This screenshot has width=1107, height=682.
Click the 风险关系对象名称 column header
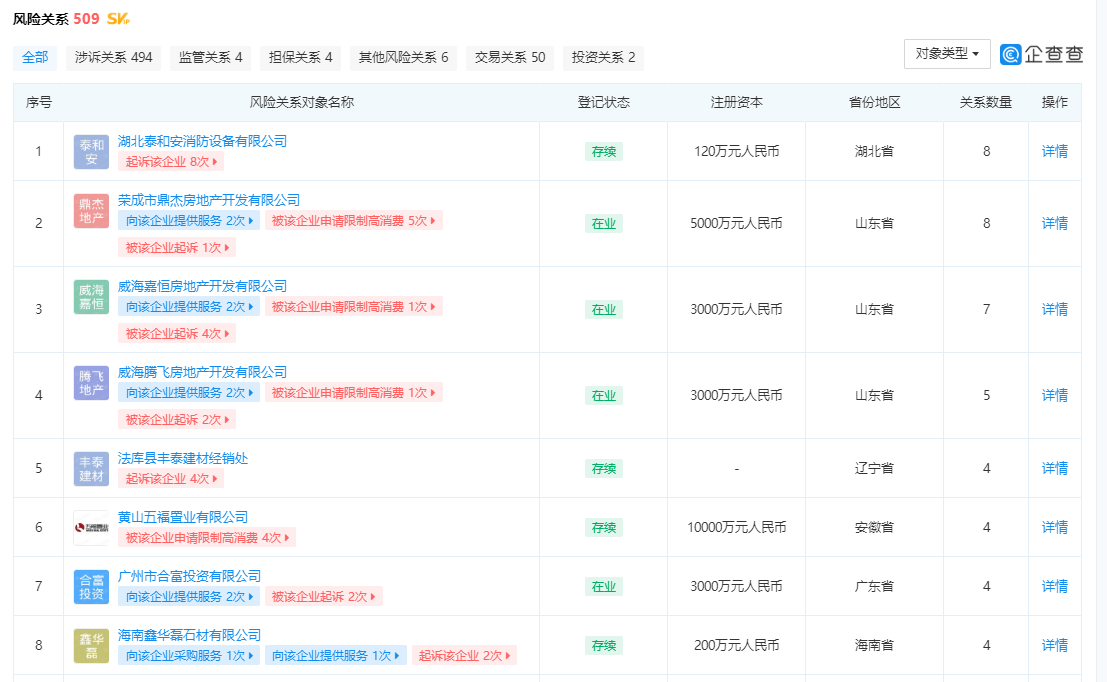(x=301, y=103)
